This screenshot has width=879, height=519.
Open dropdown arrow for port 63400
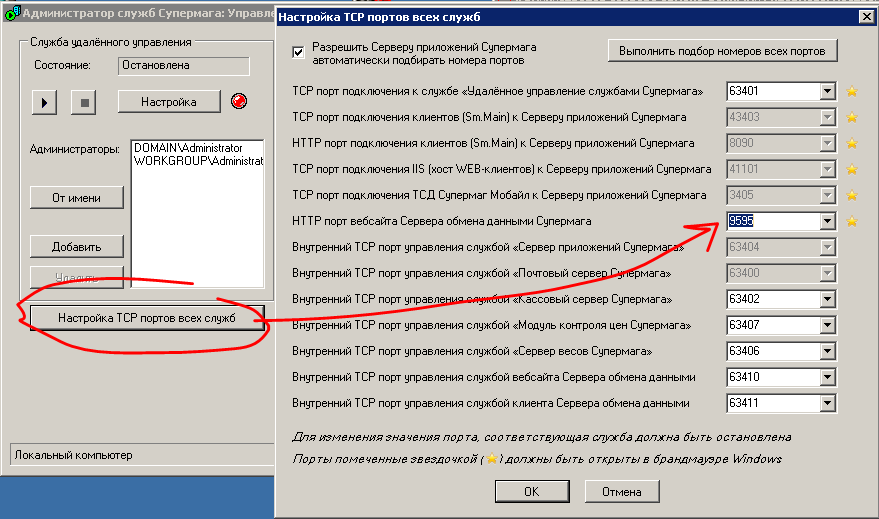pyautogui.click(x=827, y=273)
